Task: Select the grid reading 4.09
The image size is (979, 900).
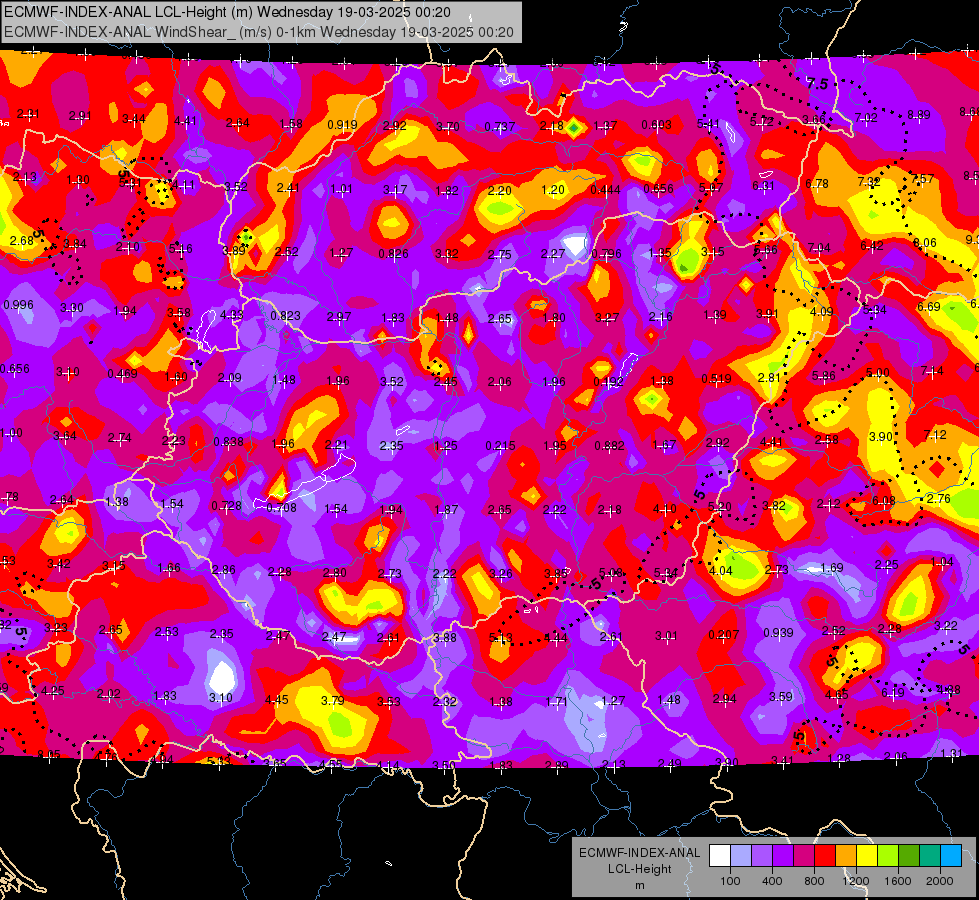Action: point(821,312)
